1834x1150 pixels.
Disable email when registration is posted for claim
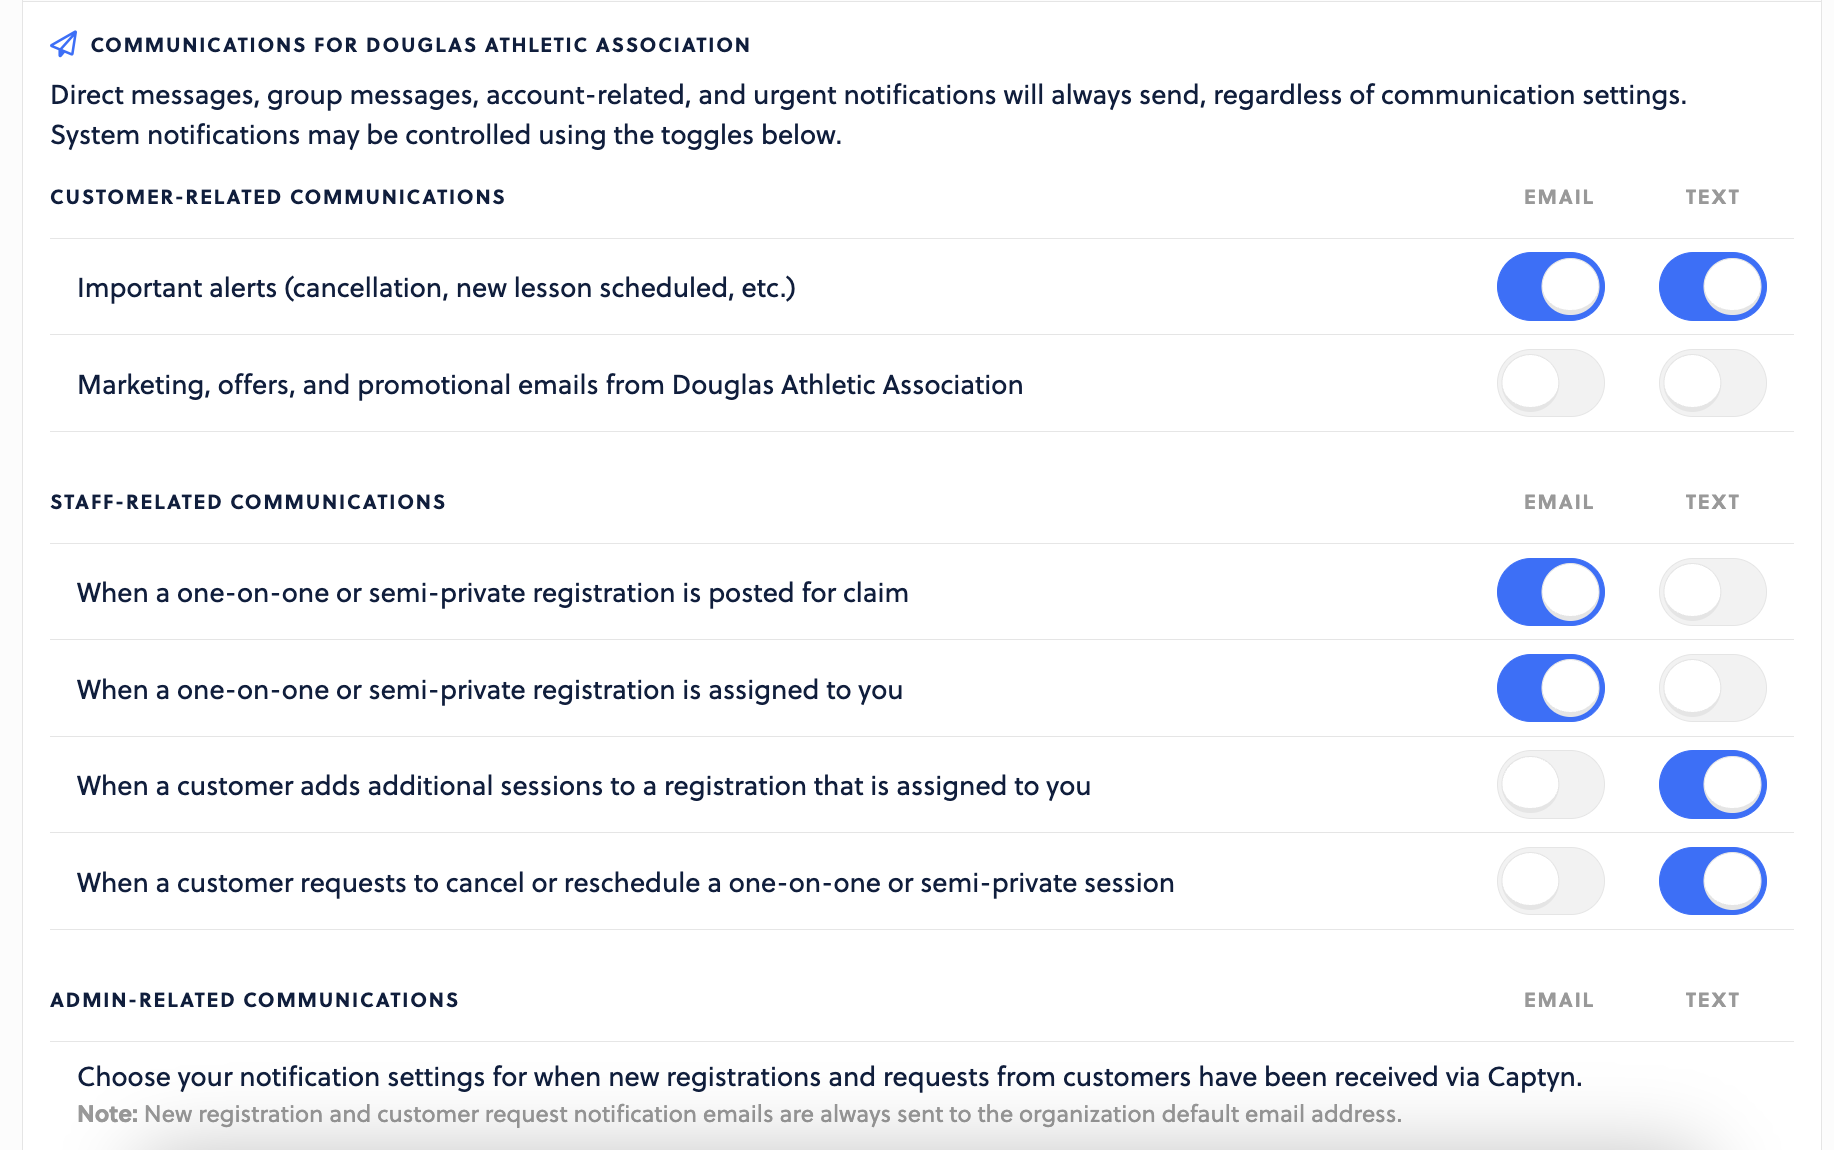point(1550,592)
